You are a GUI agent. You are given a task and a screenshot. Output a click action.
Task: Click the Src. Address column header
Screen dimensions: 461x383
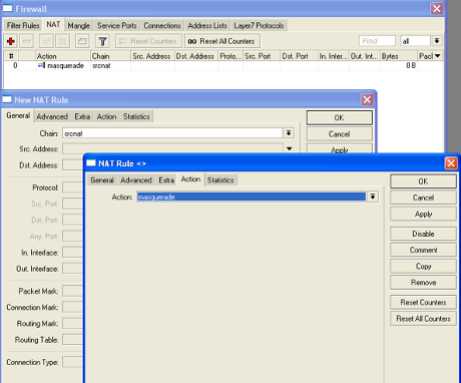coord(152,56)
